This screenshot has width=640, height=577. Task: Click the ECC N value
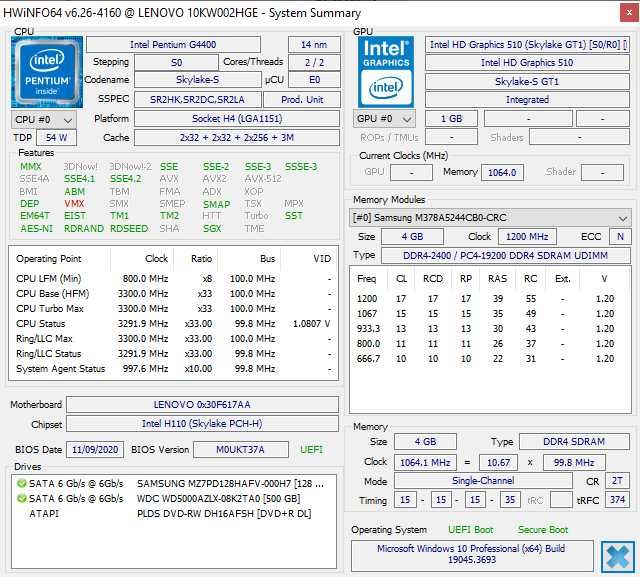click(620, 237)
